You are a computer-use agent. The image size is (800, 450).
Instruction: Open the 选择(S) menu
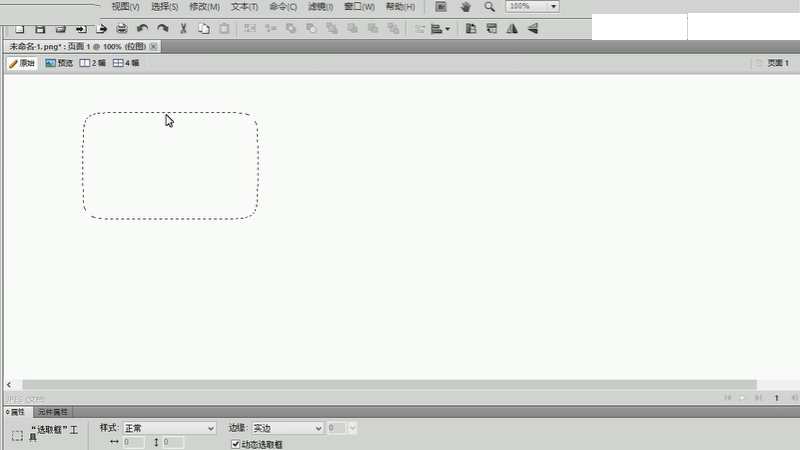pos(164,7)
